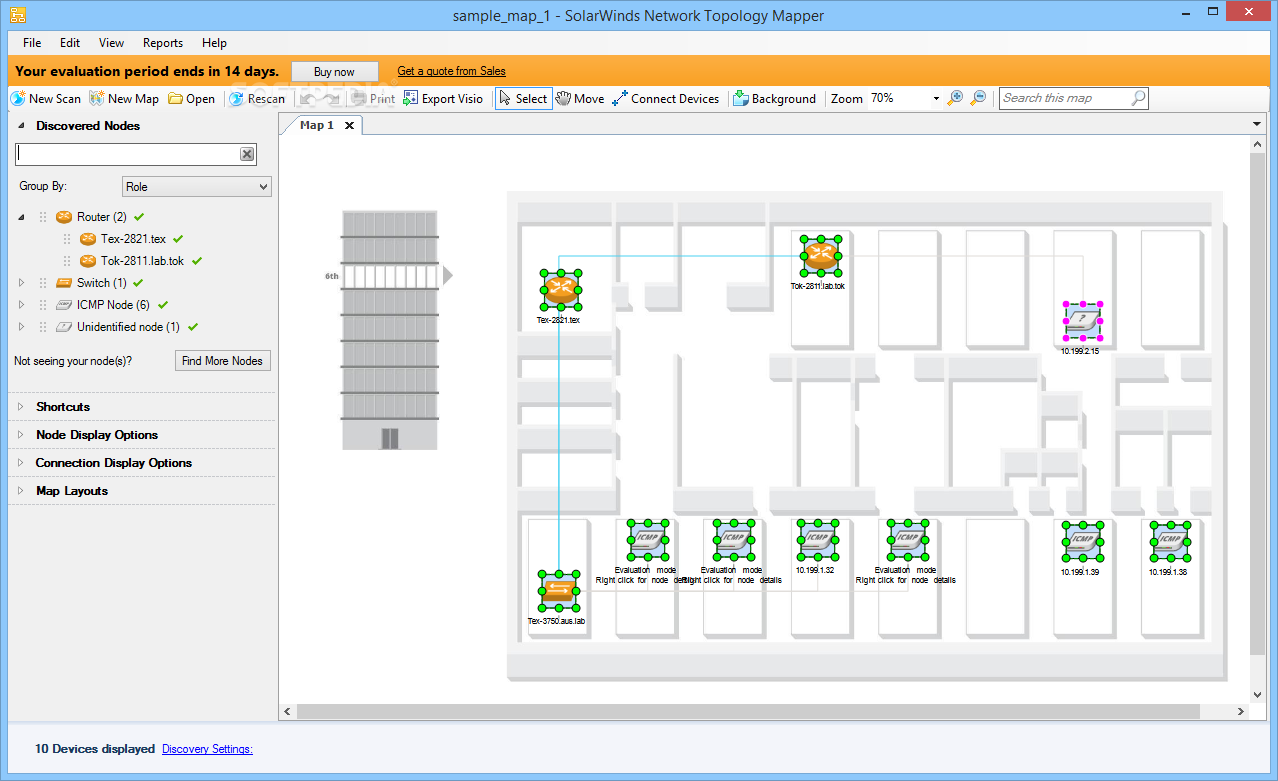
Task: Open the tab list dropdown arrow
Action: point(1257,124)
